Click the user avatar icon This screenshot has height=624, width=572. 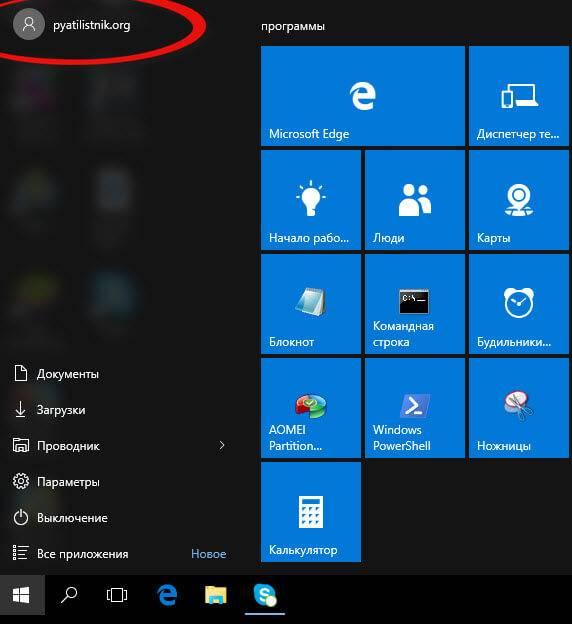tap(29, 25)
